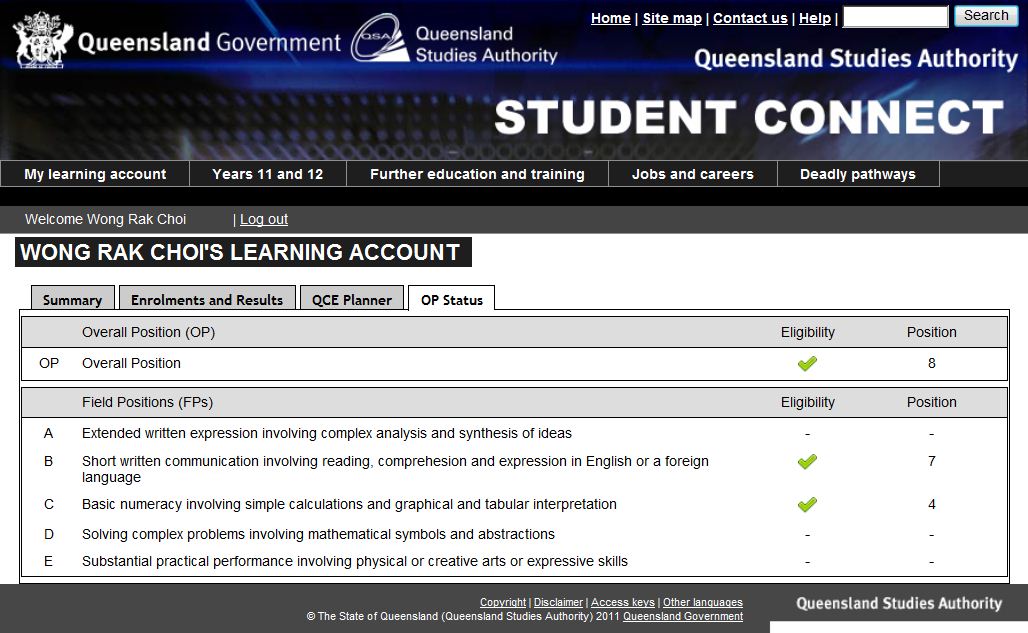This screenshot has width=1028, height=633.
Task: Switch to the Summary tab
Action: pos(73,298)
